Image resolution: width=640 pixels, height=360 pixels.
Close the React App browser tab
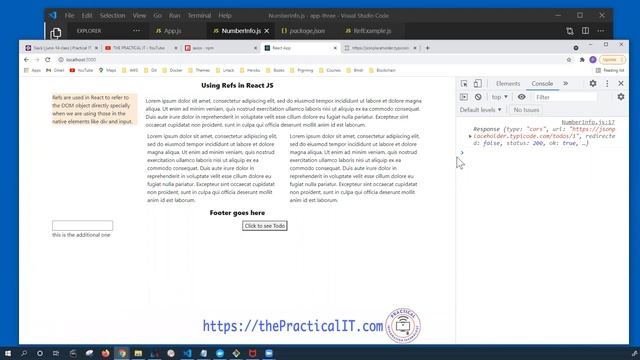(x=335, y=48)
